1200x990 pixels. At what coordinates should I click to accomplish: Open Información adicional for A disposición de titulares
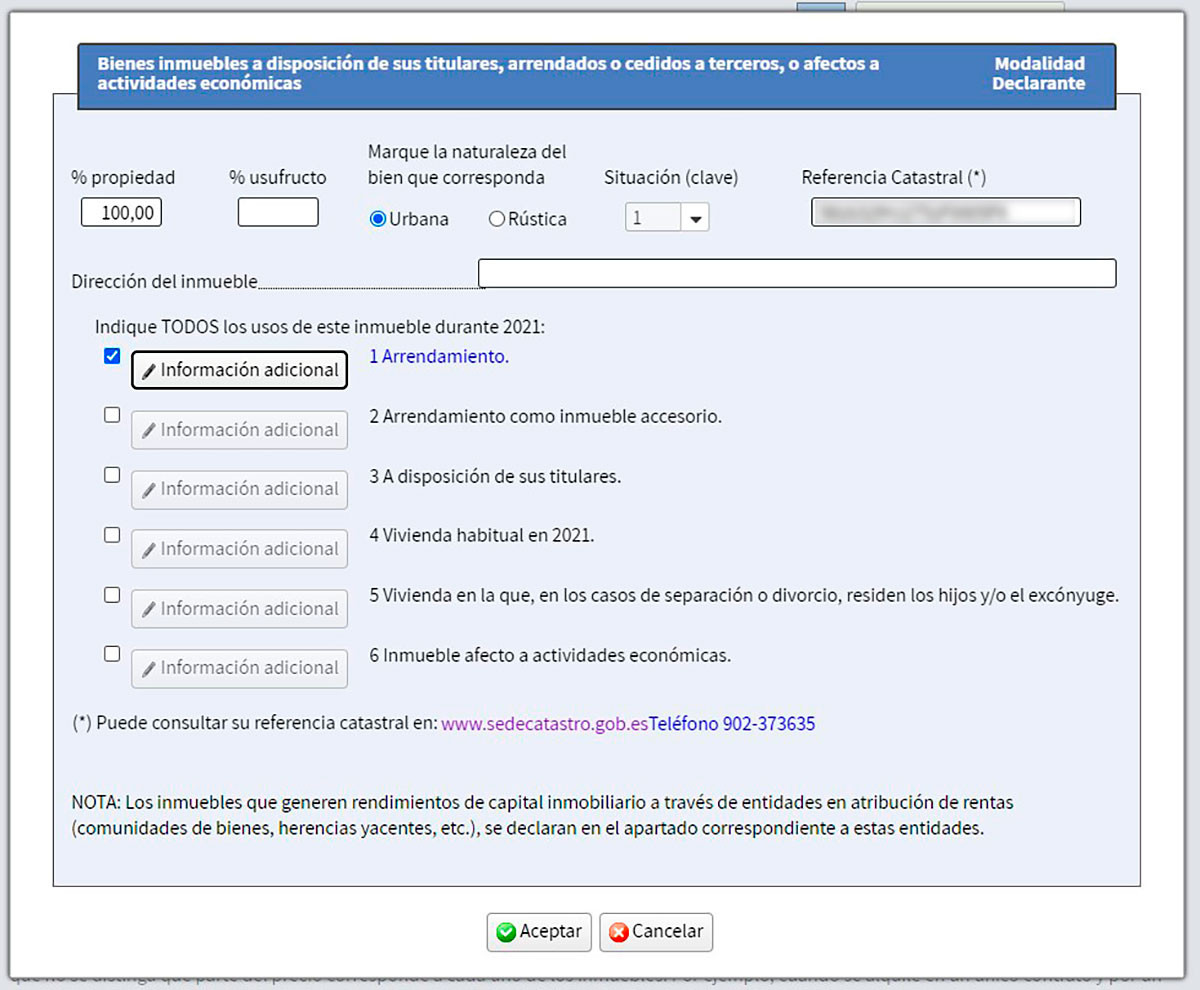(x=240, y=489)
